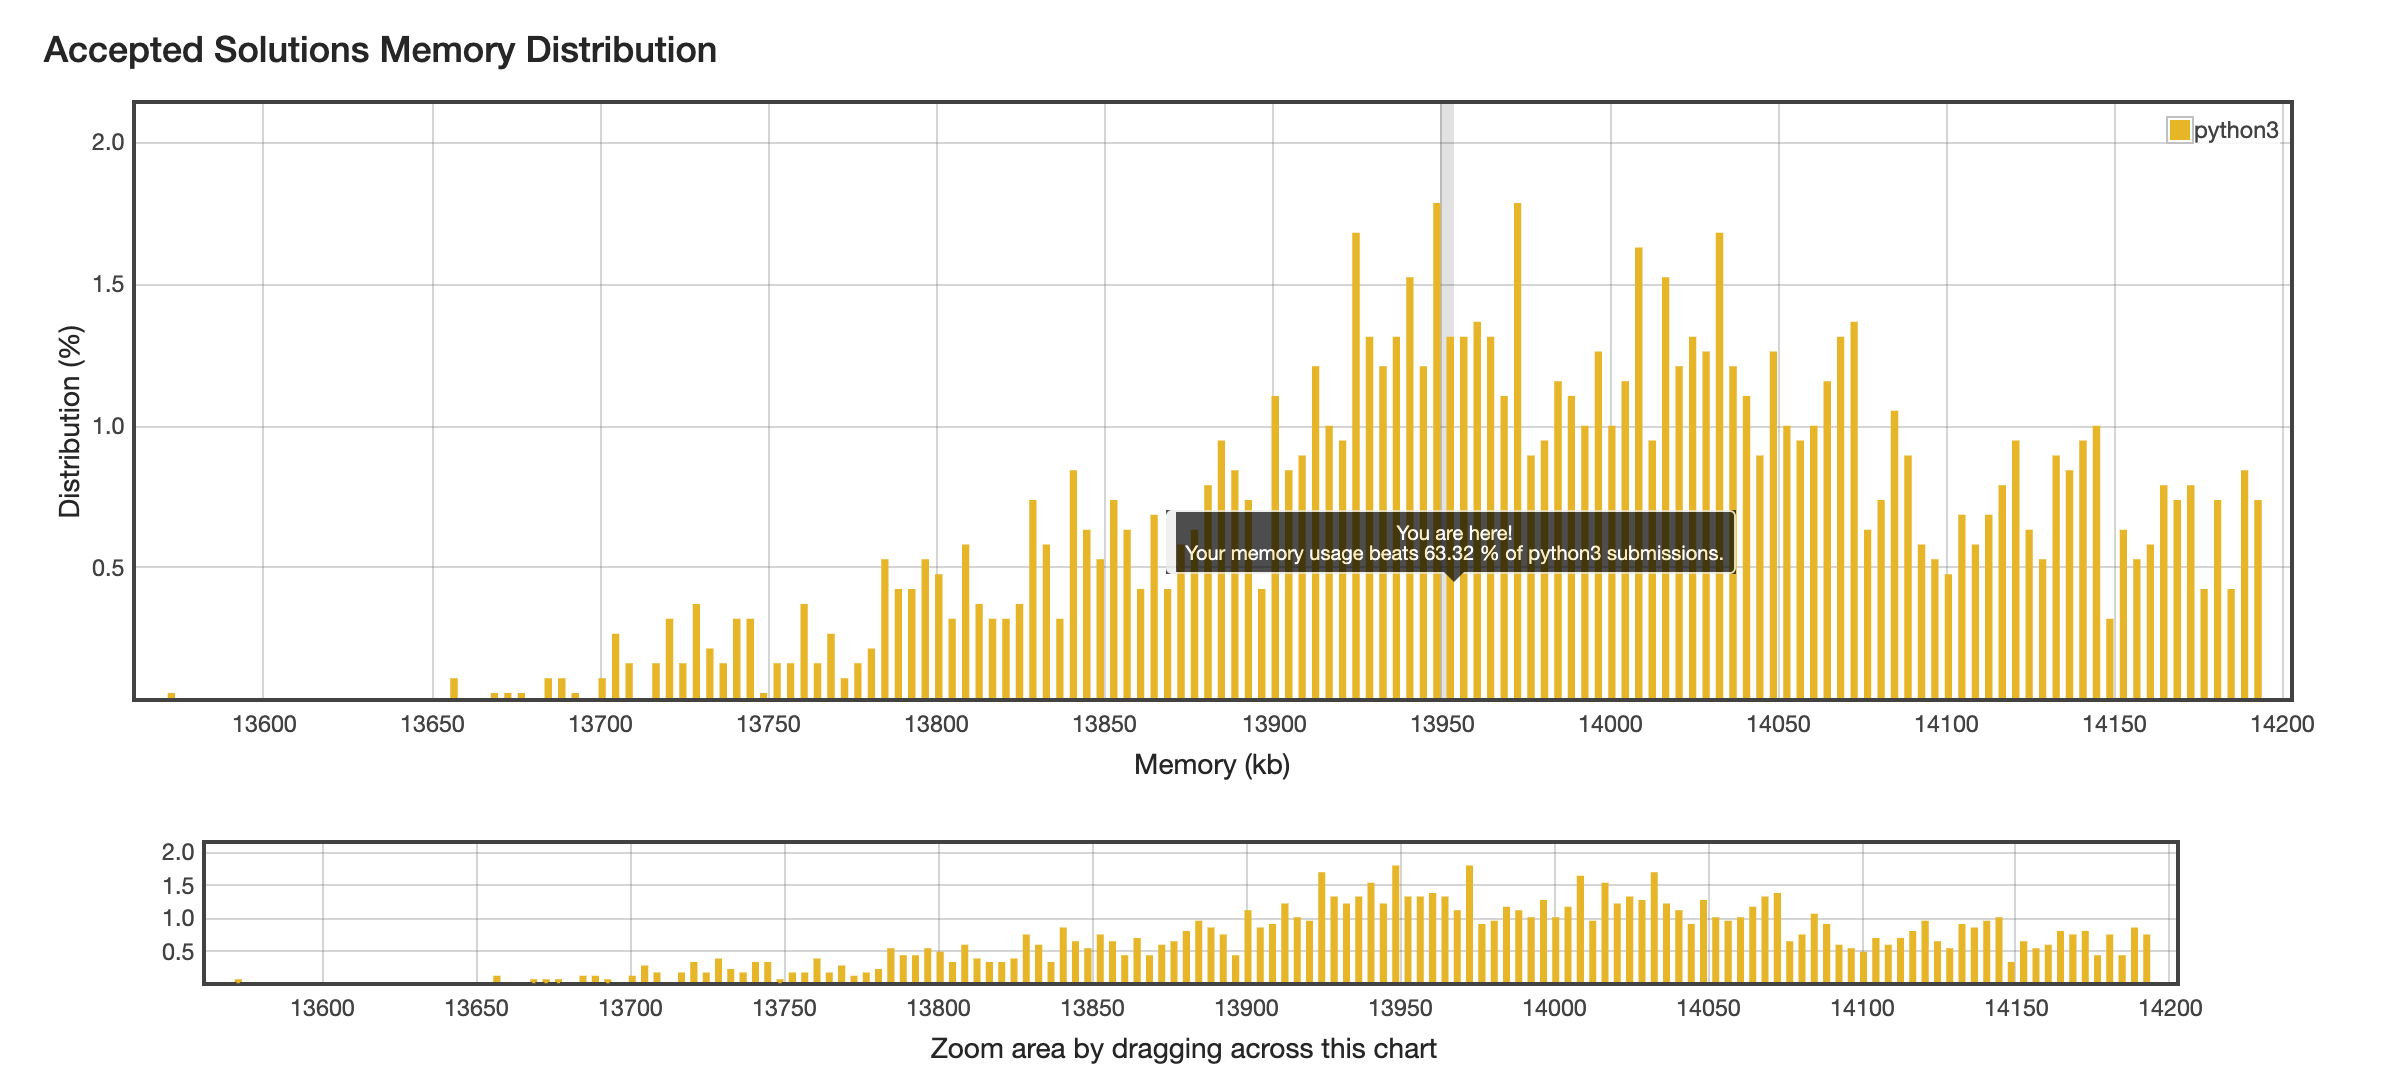
Task: Click the 'Distribution (%)' vertical axis title
Action: point(70,421)
